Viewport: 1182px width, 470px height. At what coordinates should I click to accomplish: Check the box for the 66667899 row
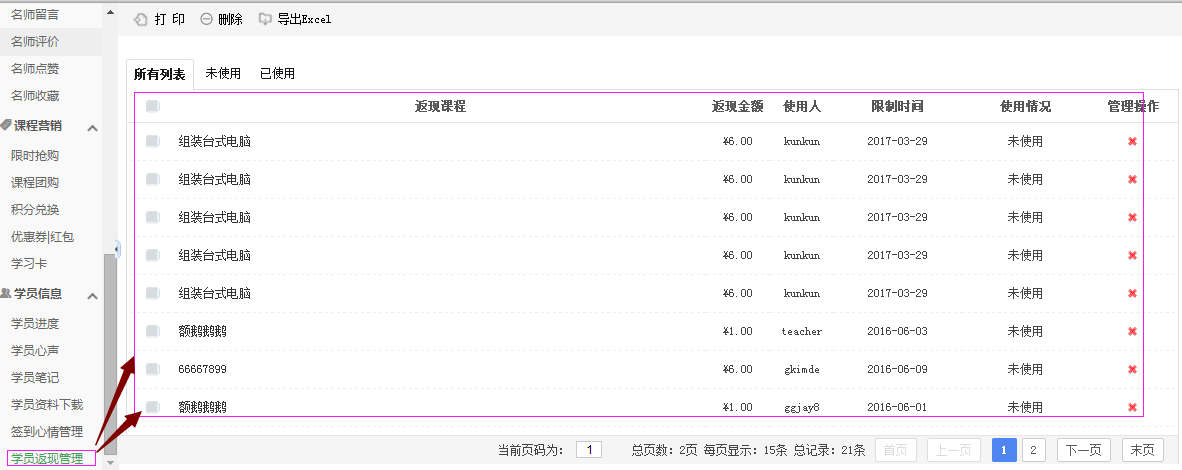(152, 370)
